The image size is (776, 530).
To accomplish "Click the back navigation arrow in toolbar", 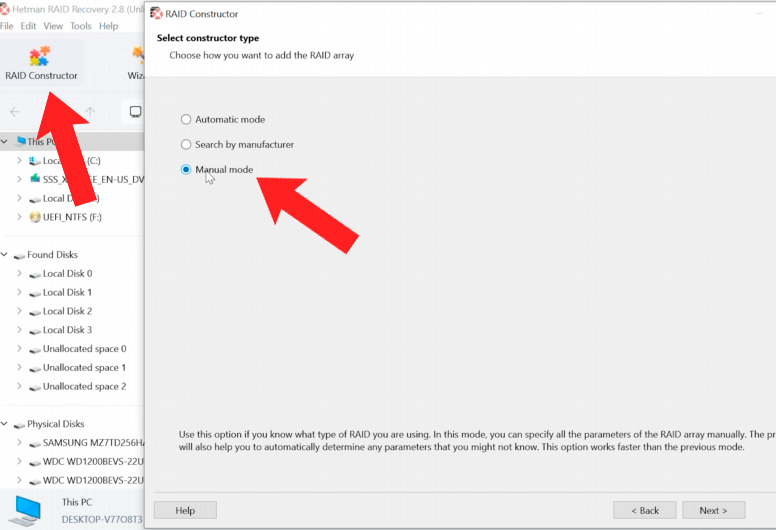I will [15, 112].
